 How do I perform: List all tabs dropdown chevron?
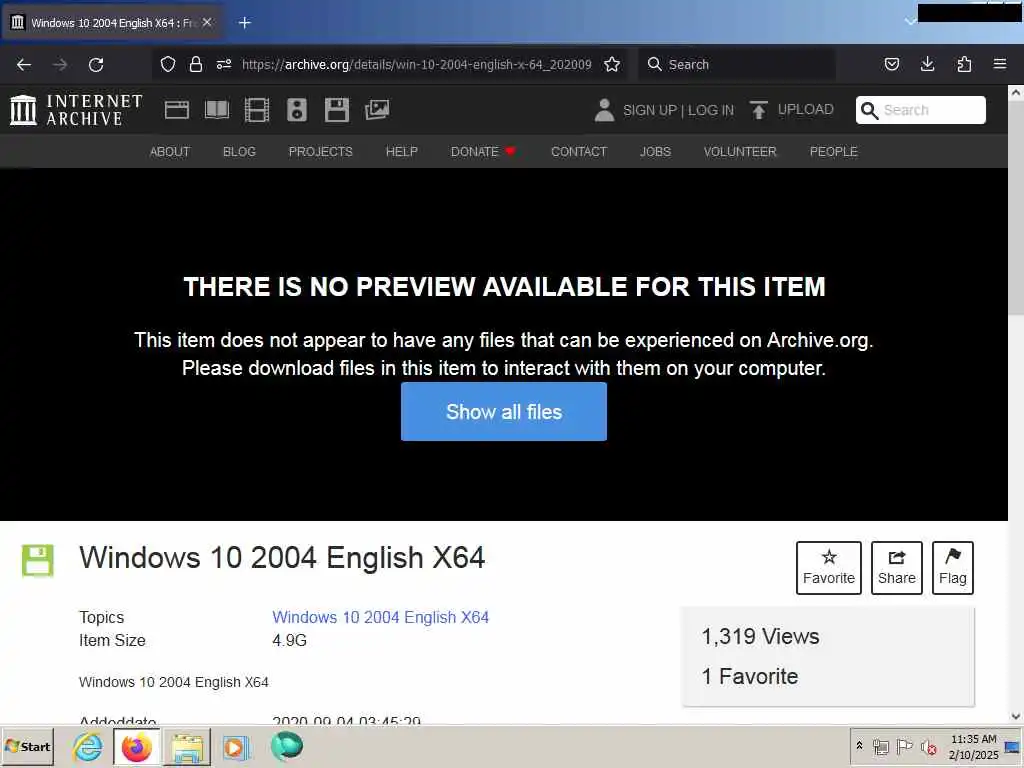coord(910,22)
